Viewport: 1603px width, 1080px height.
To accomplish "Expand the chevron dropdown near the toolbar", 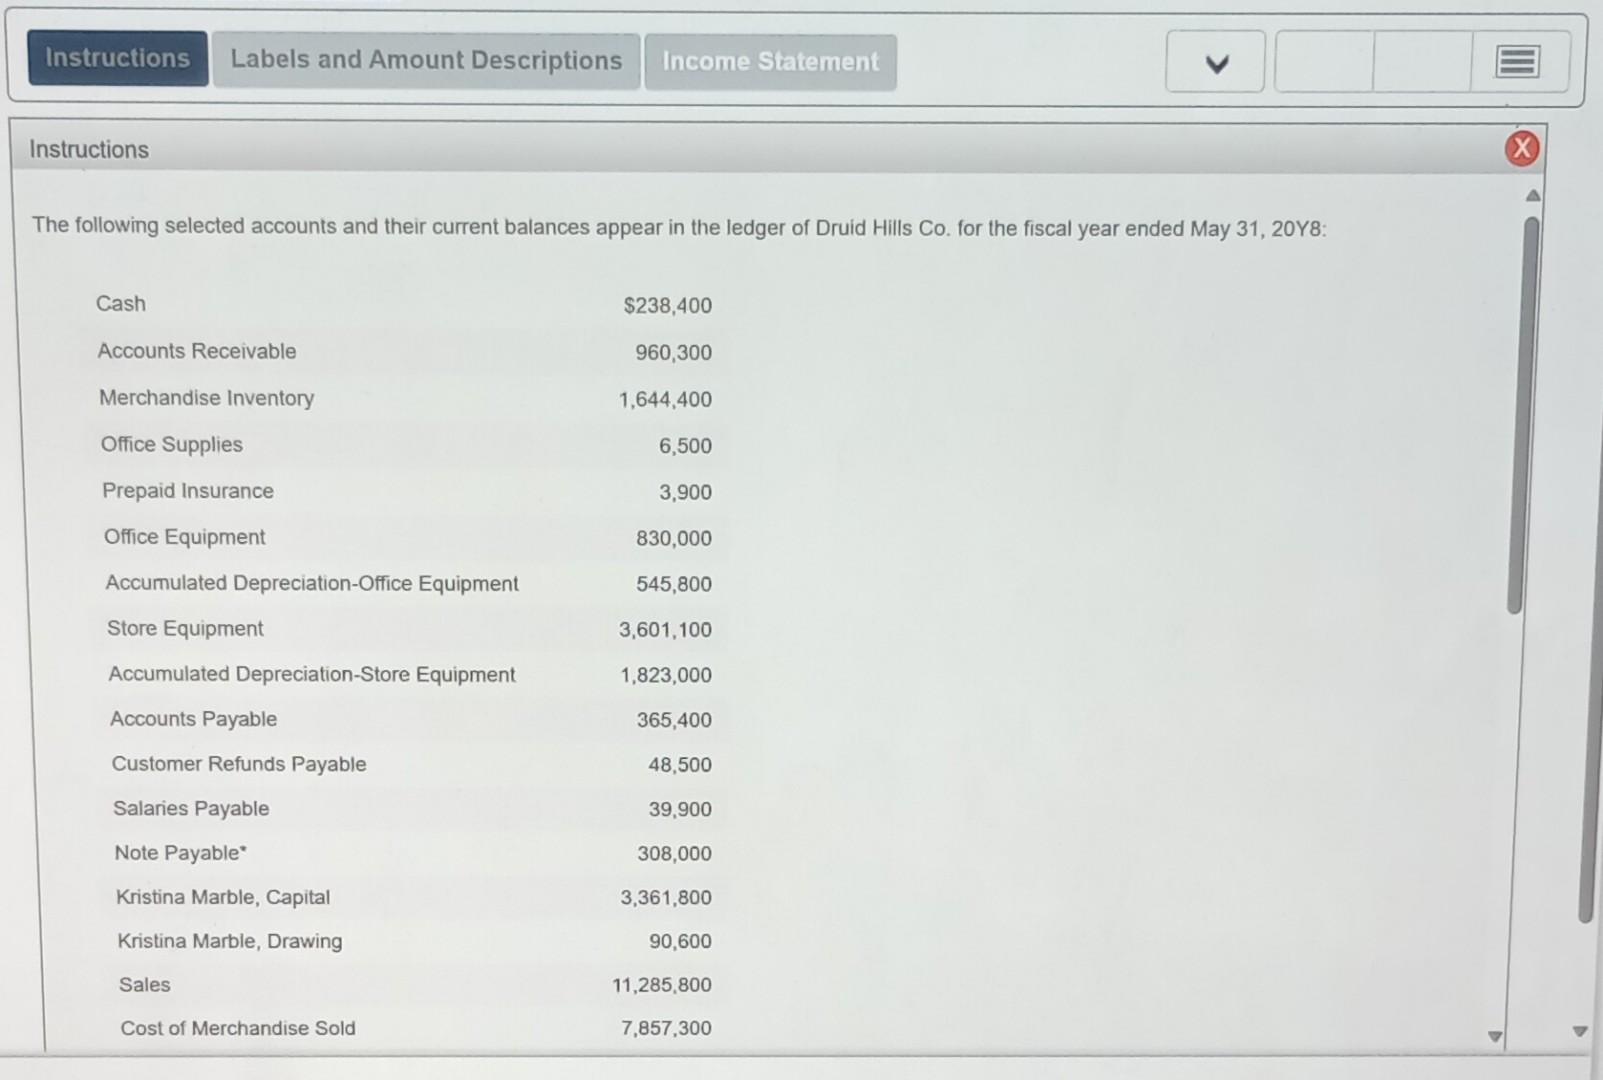I will [1214, 62].
